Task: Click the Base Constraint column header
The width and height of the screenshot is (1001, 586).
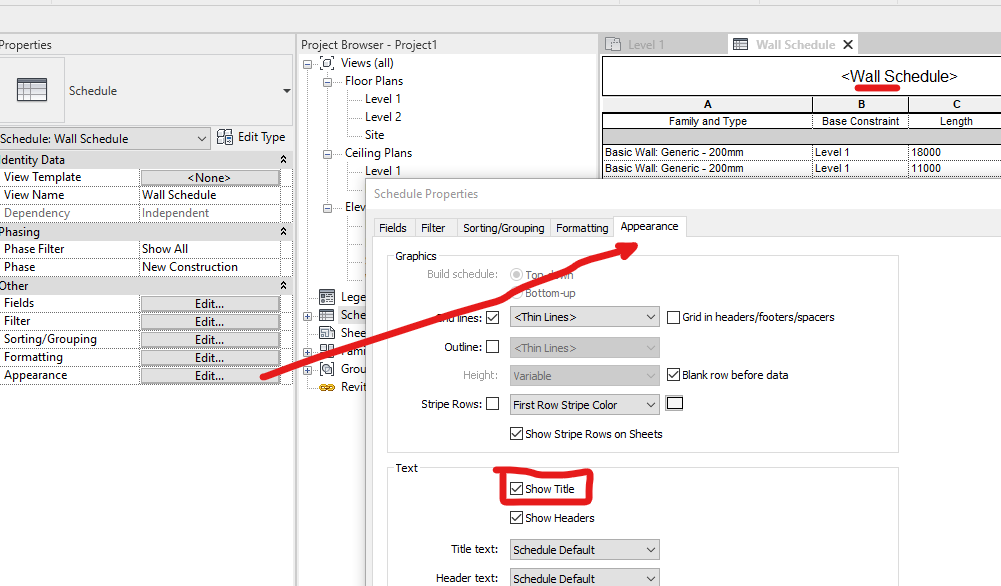Action: tap(861, 121)
